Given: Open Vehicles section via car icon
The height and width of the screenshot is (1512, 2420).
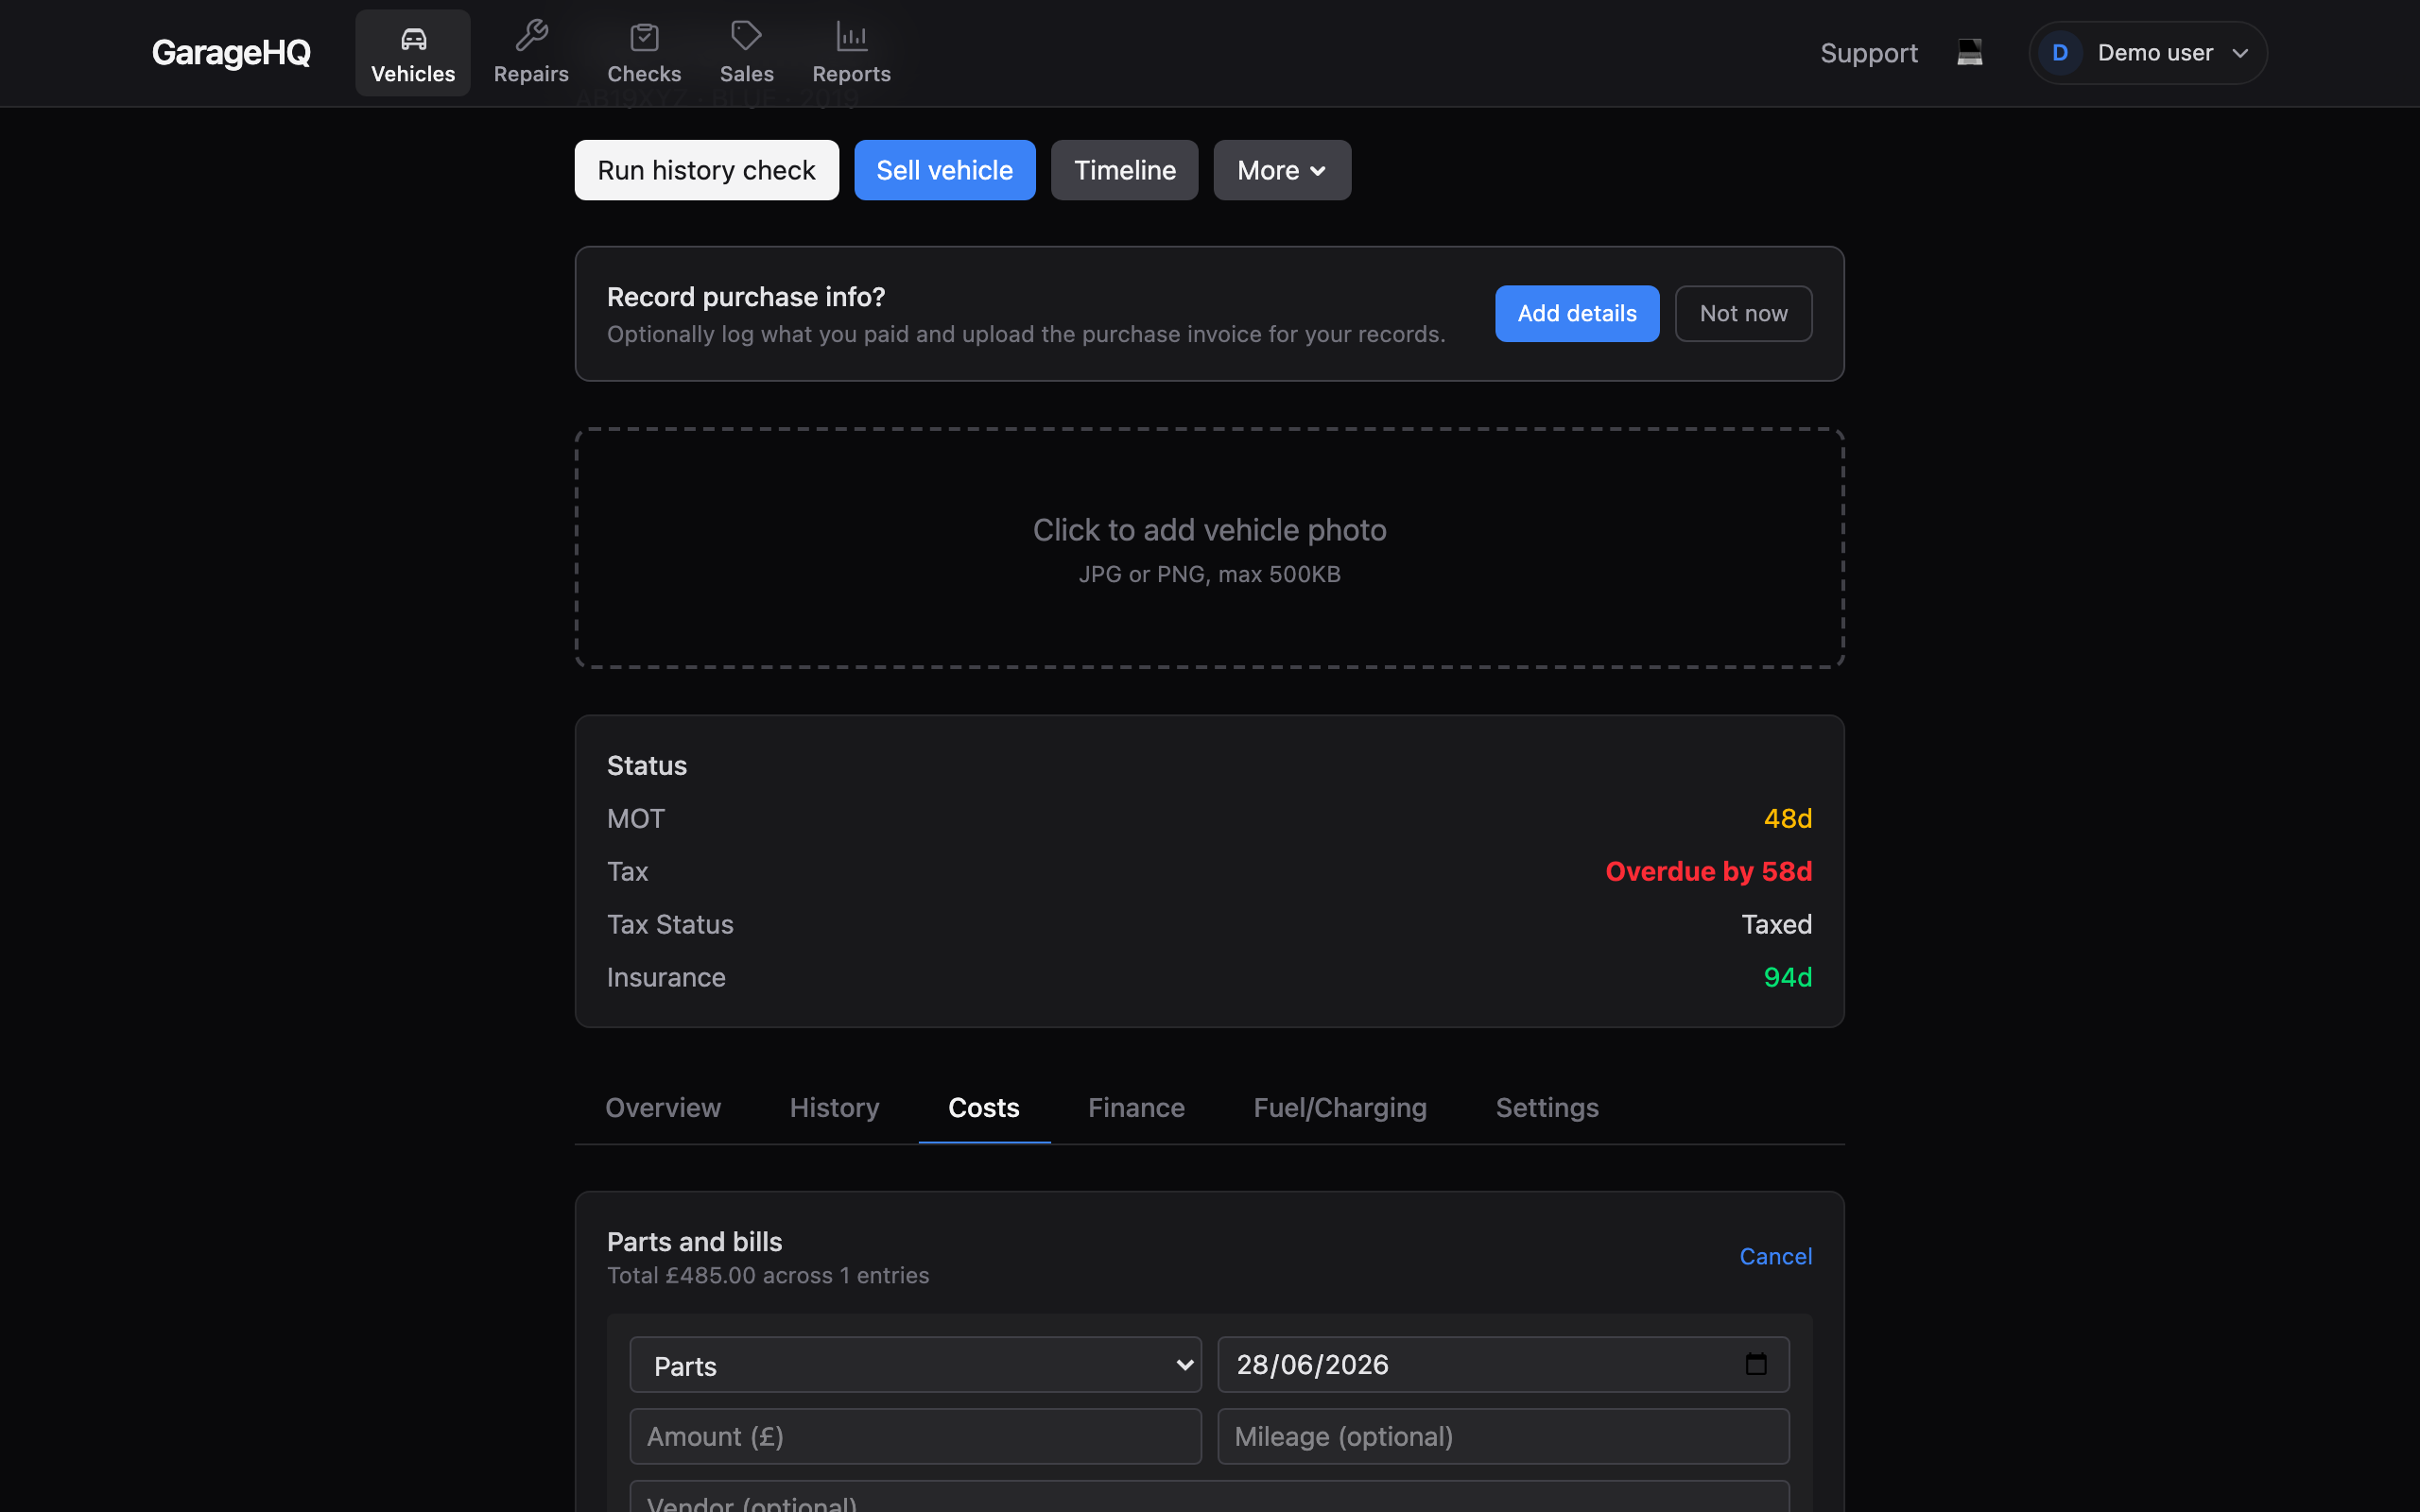Looking at the screenshot, I should pos(413,53).
